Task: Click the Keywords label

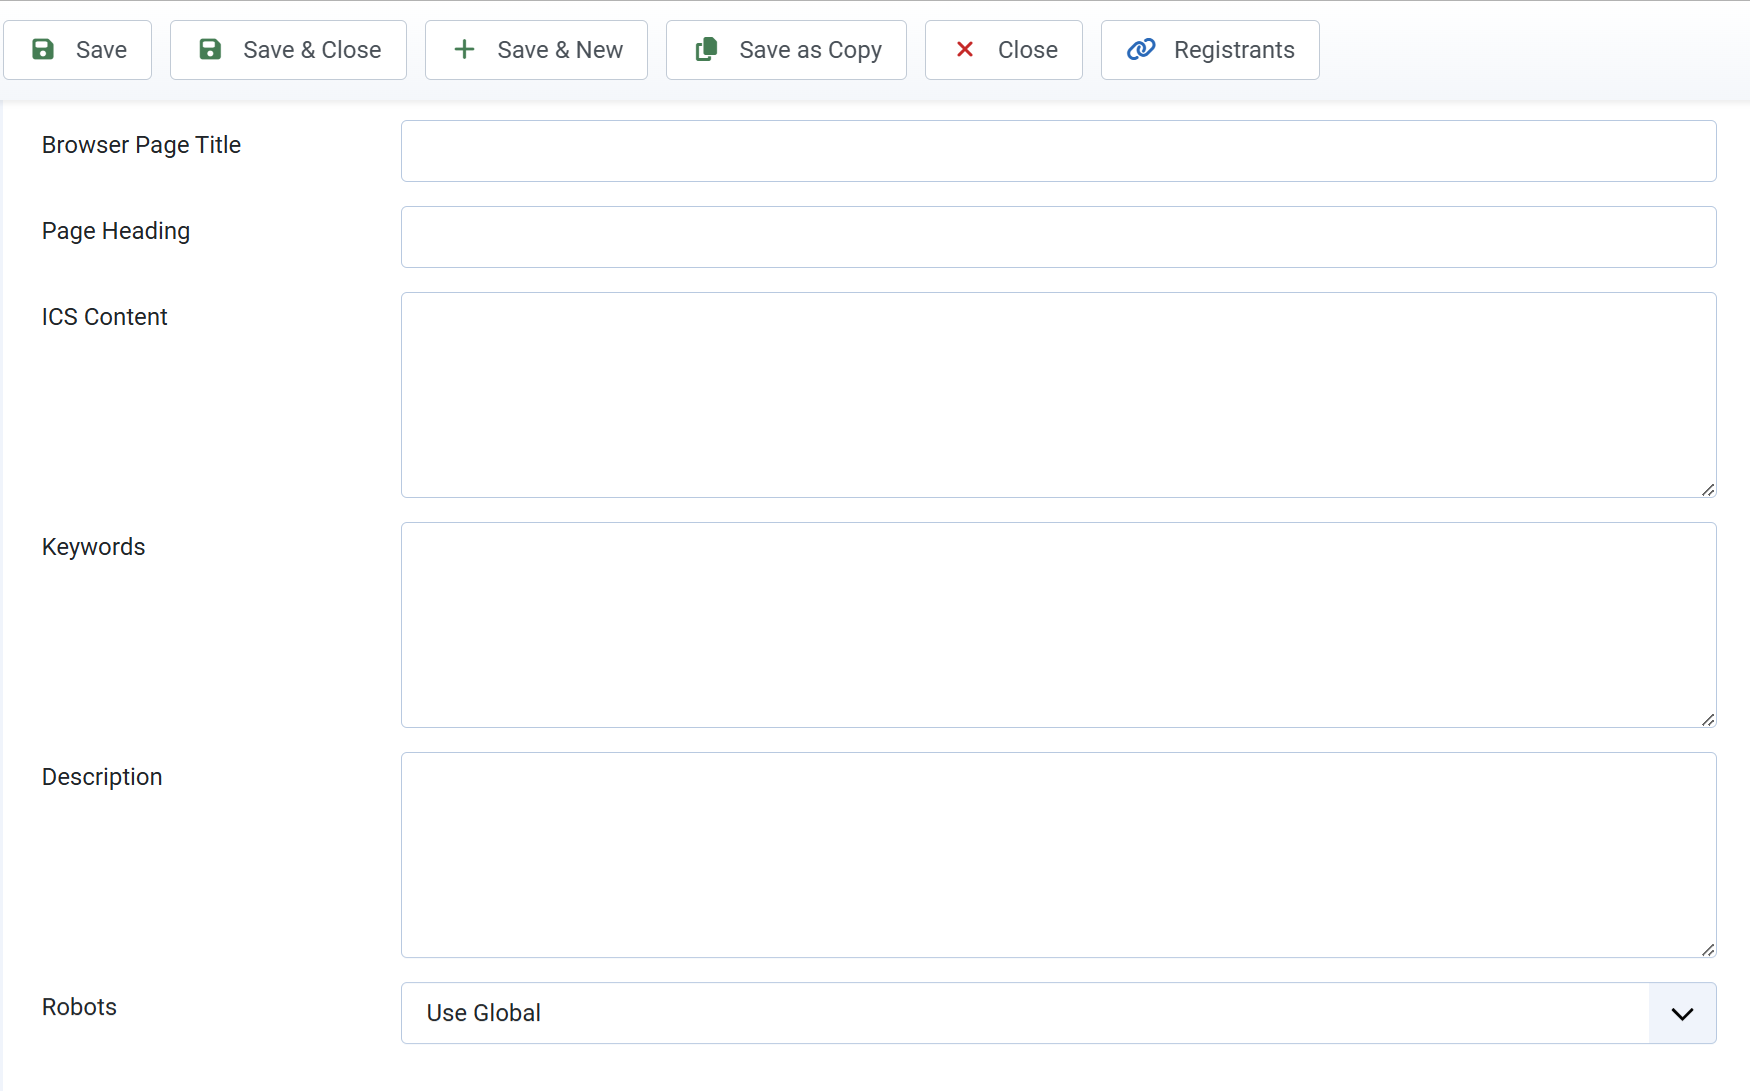Action: 93,547
